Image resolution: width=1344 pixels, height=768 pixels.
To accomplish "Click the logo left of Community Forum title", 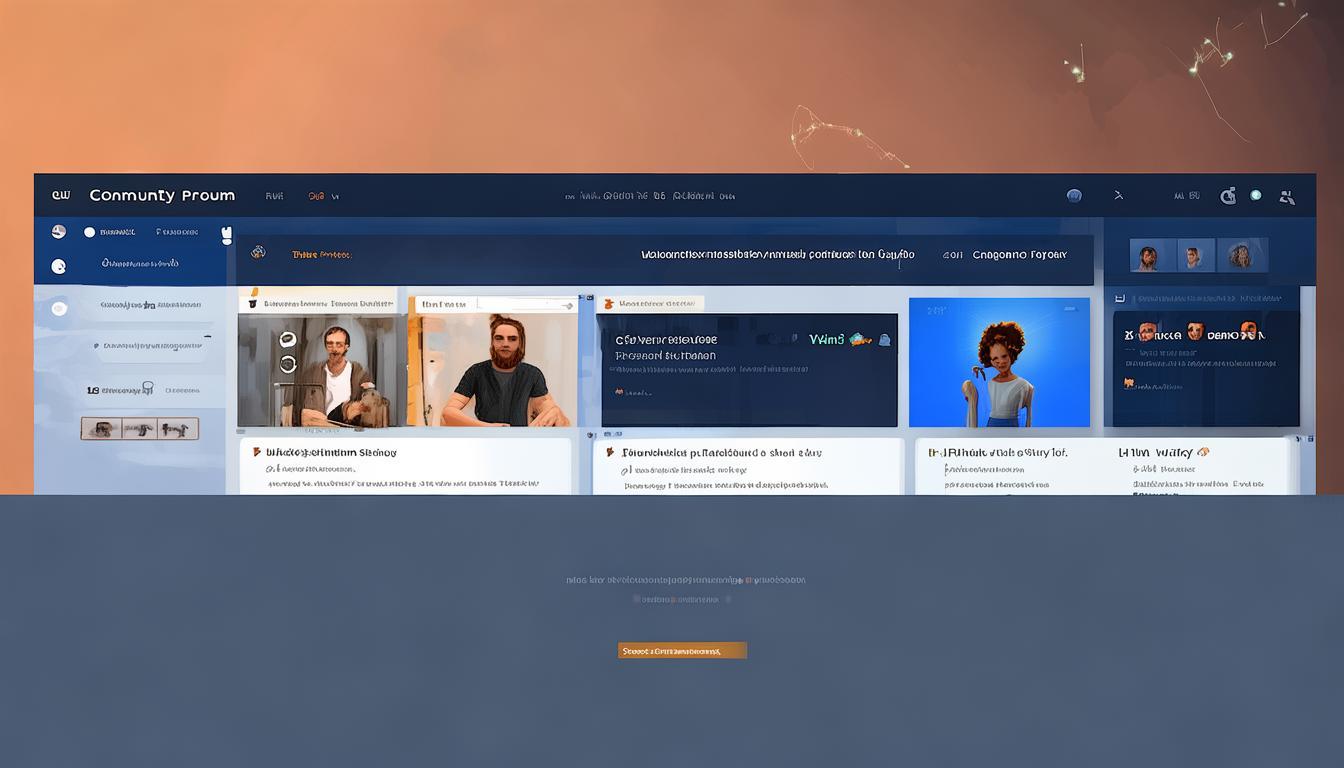I will (61, 196).
